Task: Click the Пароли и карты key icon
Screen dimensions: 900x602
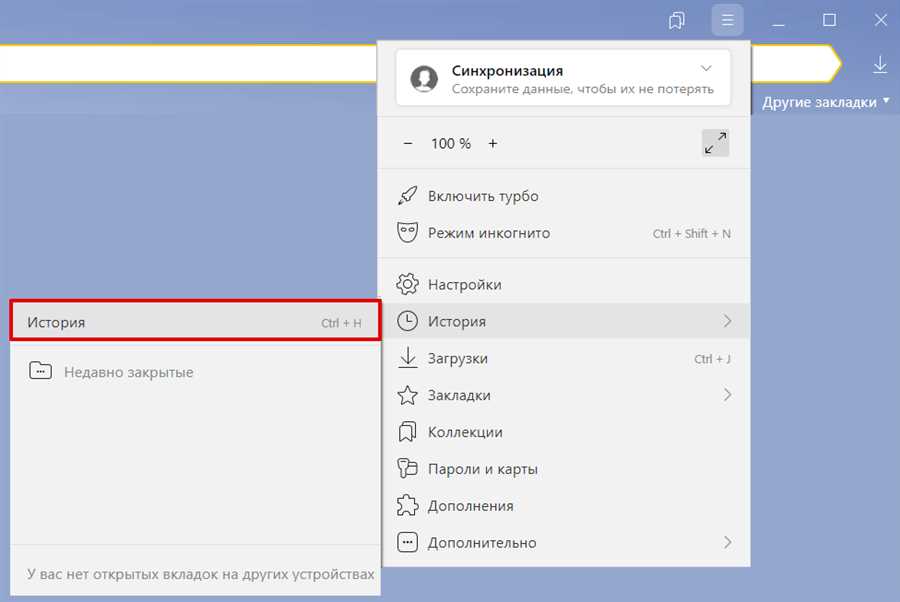Action: 408,469
